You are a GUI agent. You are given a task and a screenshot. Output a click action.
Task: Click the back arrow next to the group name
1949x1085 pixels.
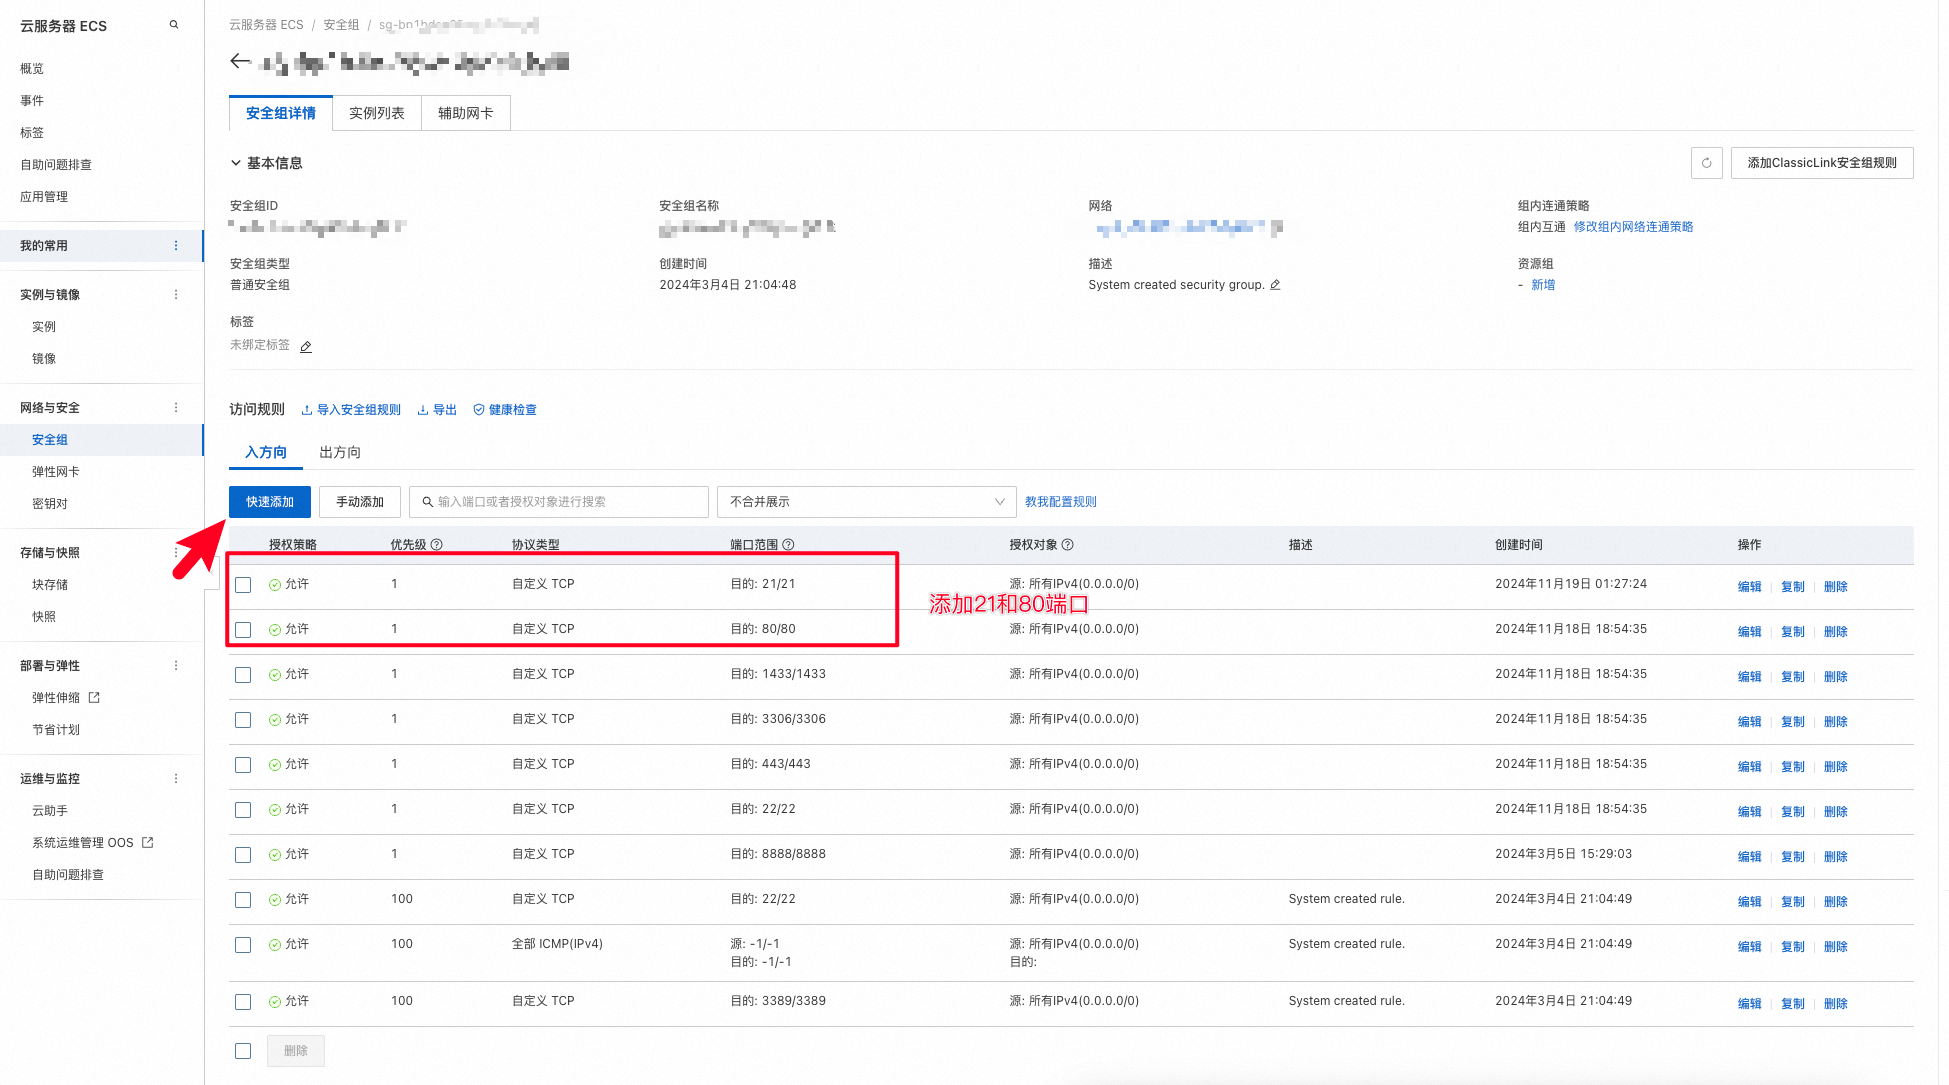240,61
